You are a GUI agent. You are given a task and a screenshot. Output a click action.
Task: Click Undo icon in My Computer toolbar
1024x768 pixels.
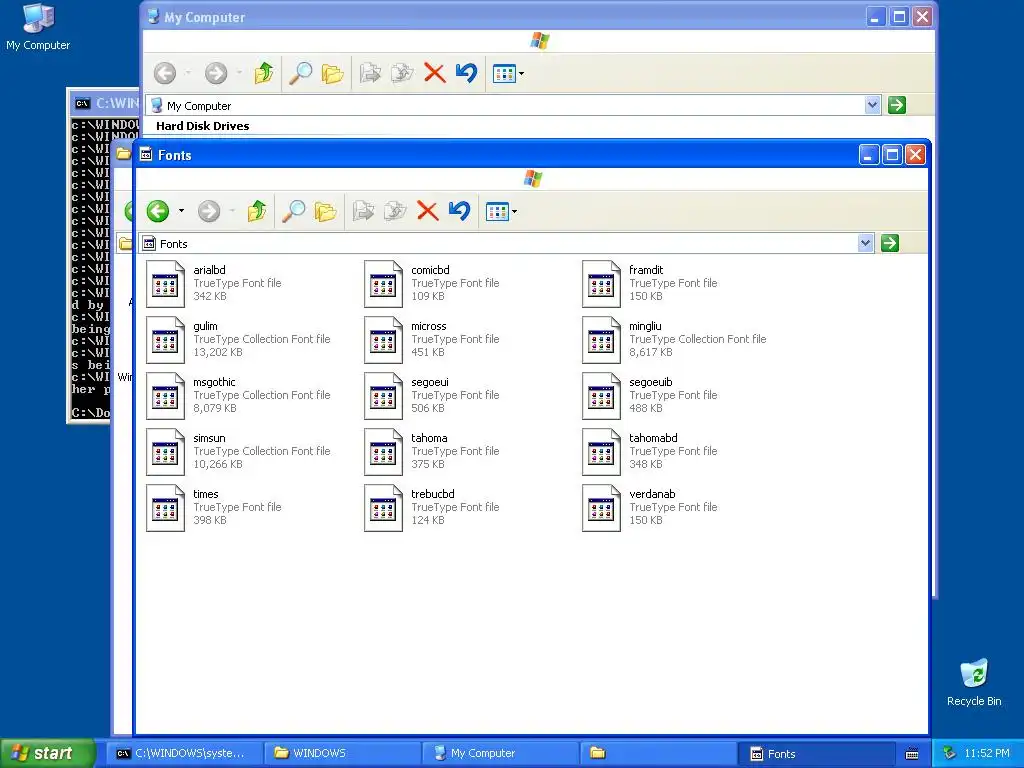point(466,73)
